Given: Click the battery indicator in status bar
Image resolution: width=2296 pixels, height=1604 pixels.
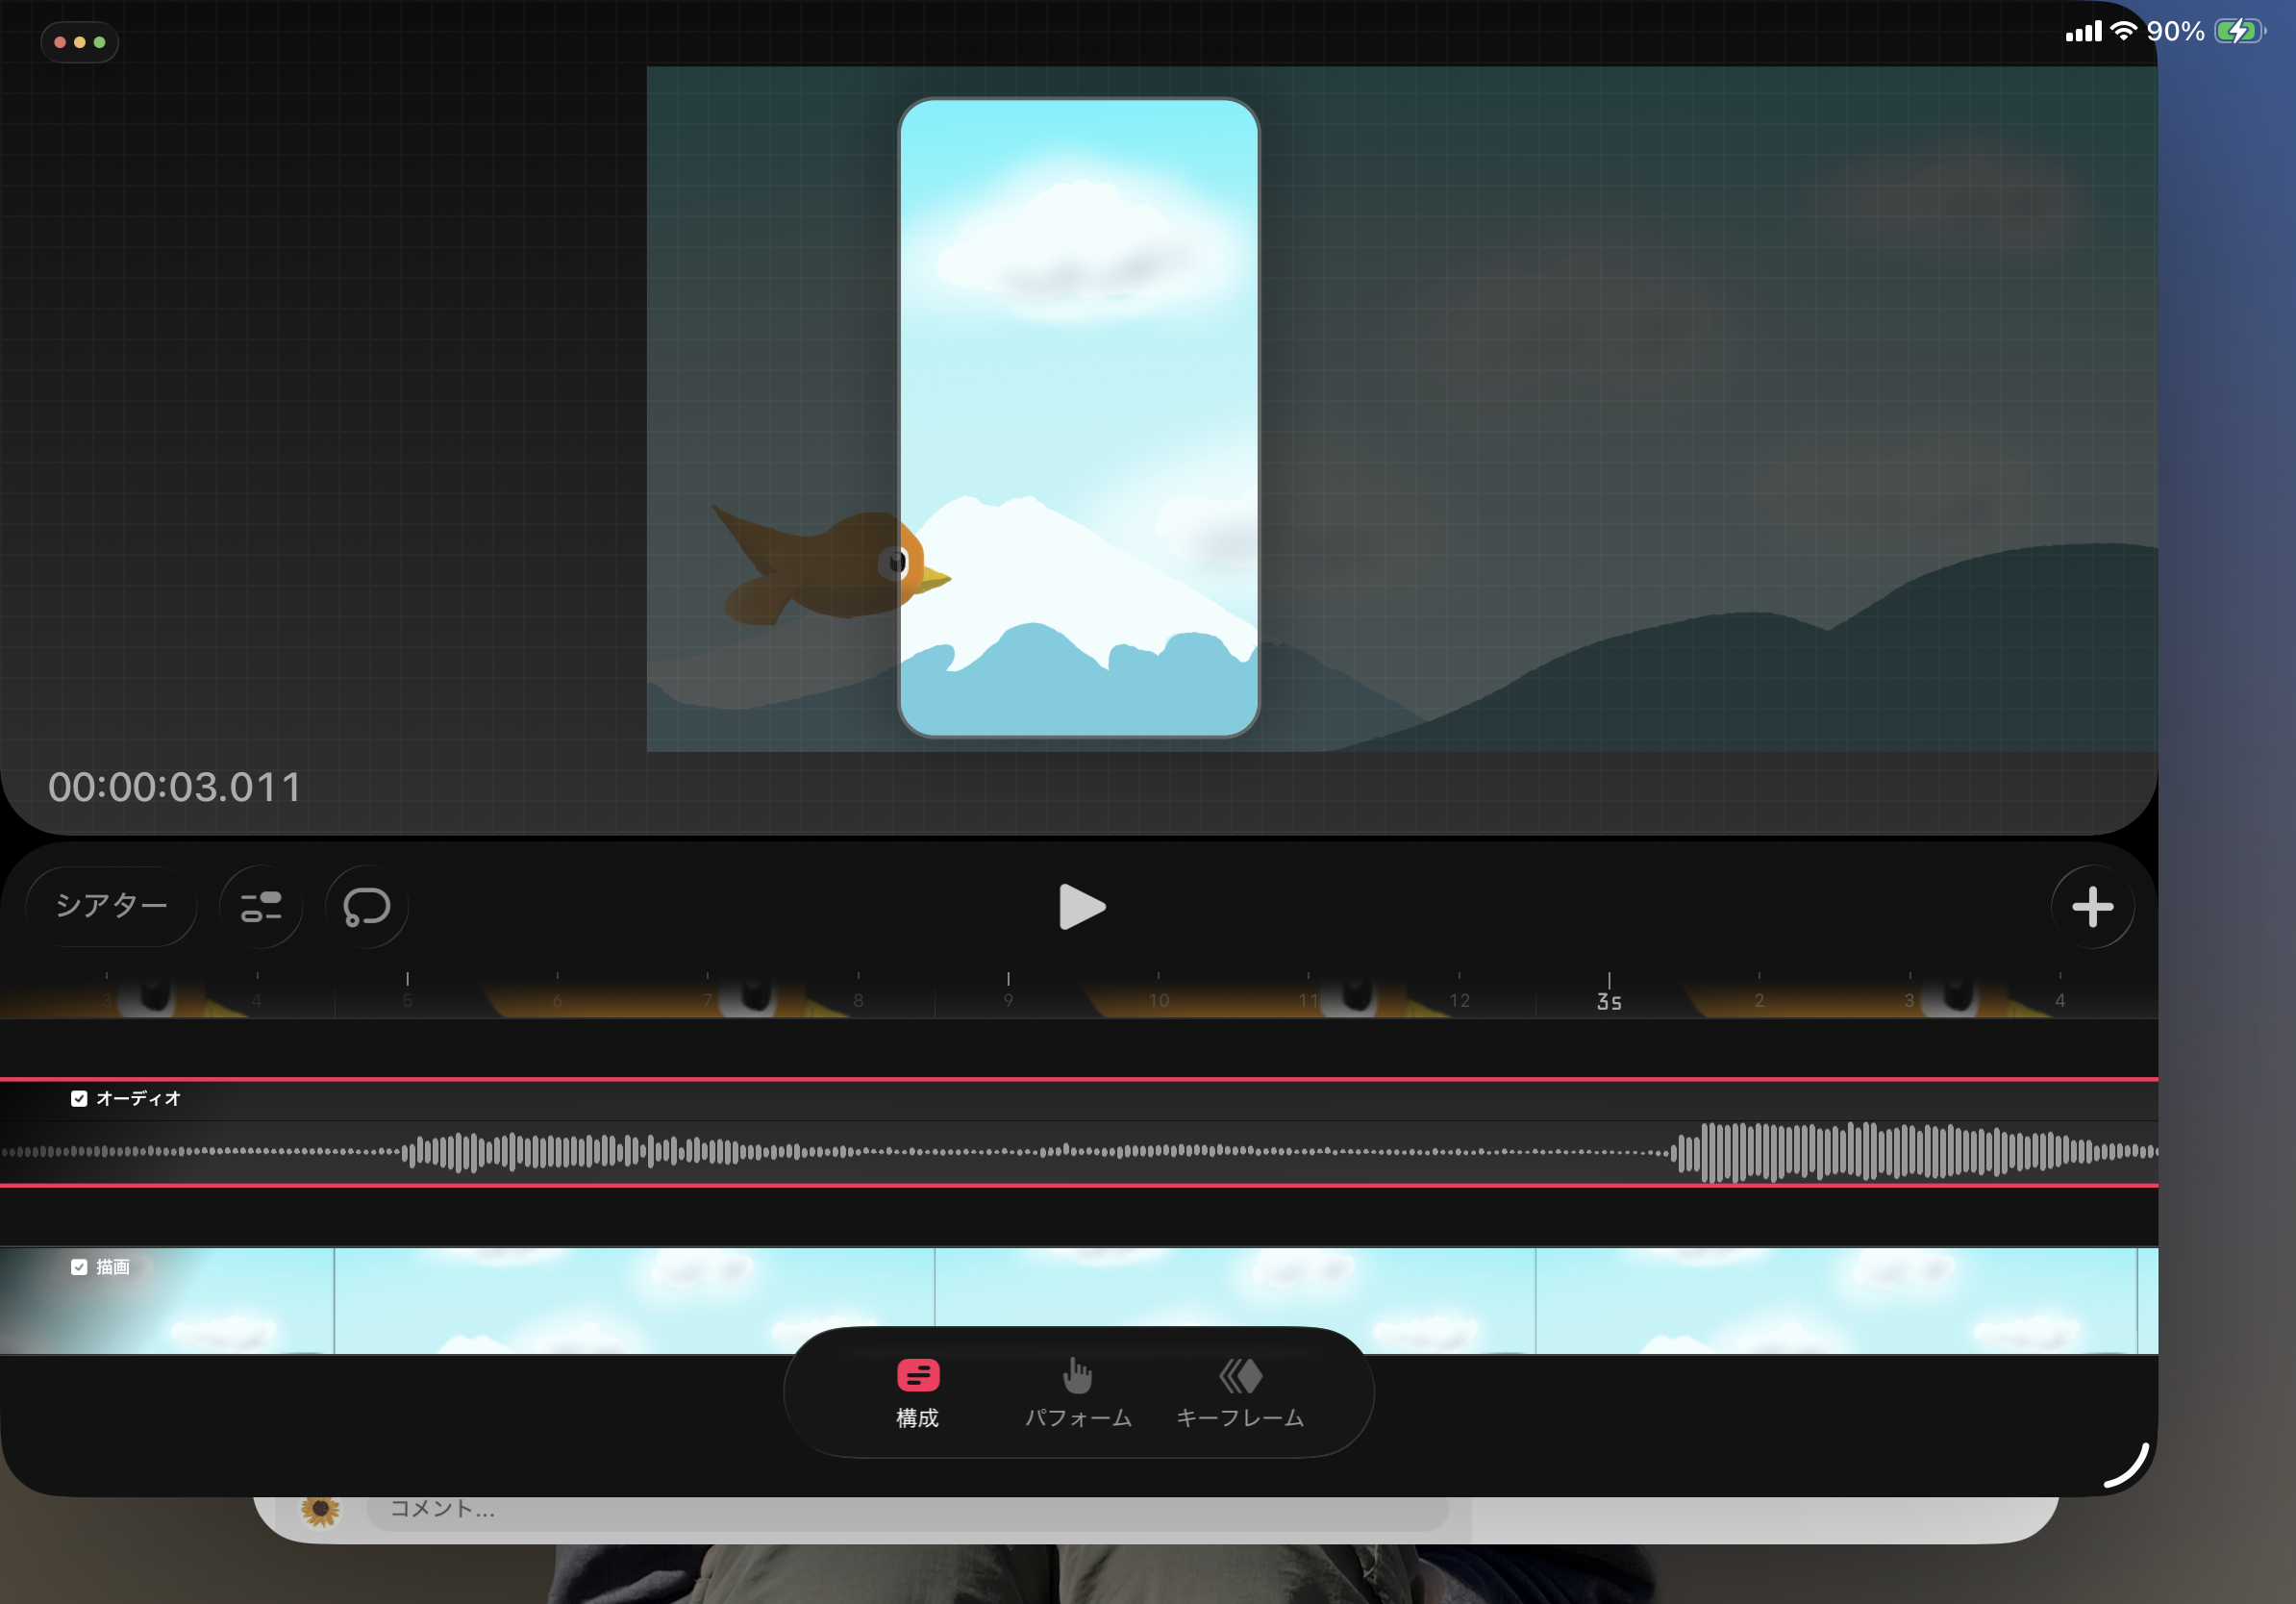Looking at the screenshot, I should (2238, 31).
